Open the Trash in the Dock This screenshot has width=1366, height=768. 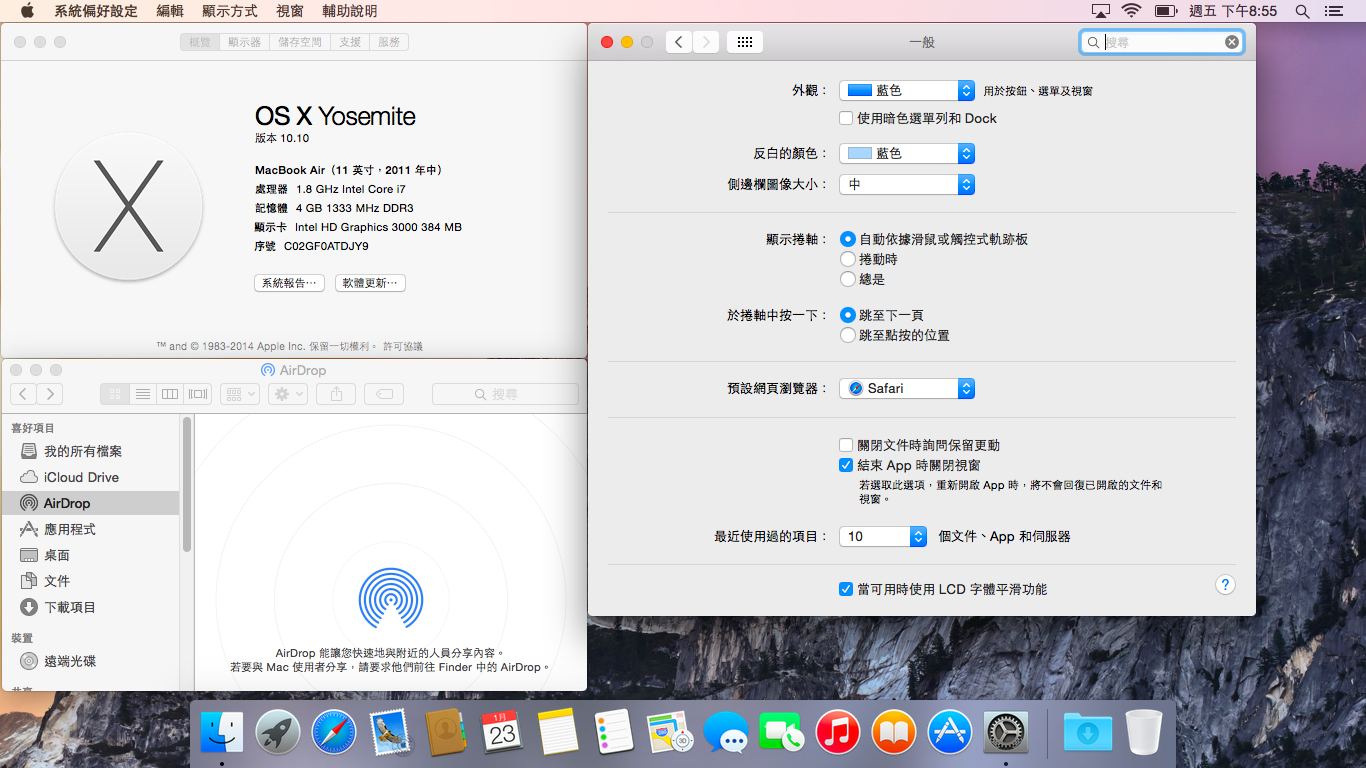tap(1144, 733)
